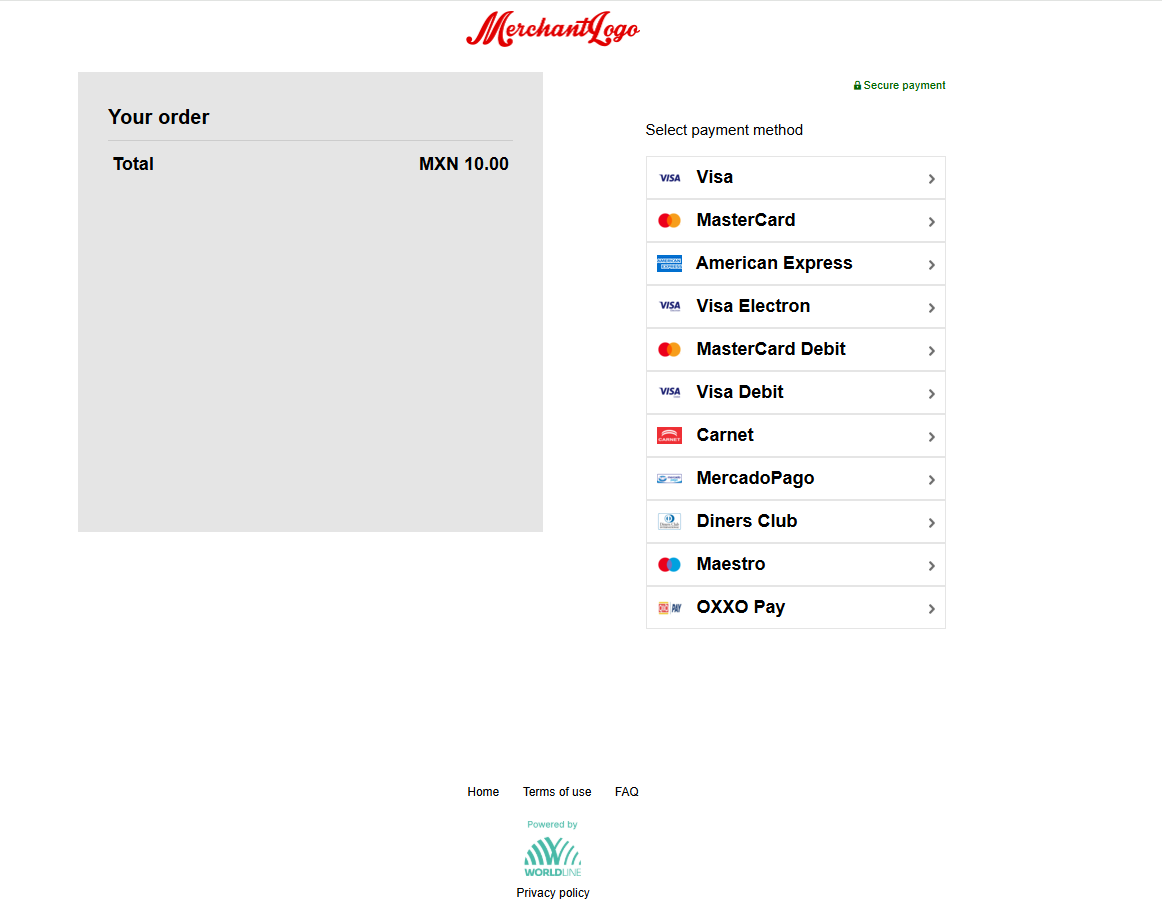Expand the Diners Club row chevron
Screen dimensions: 1162x910
coord(932,522)
